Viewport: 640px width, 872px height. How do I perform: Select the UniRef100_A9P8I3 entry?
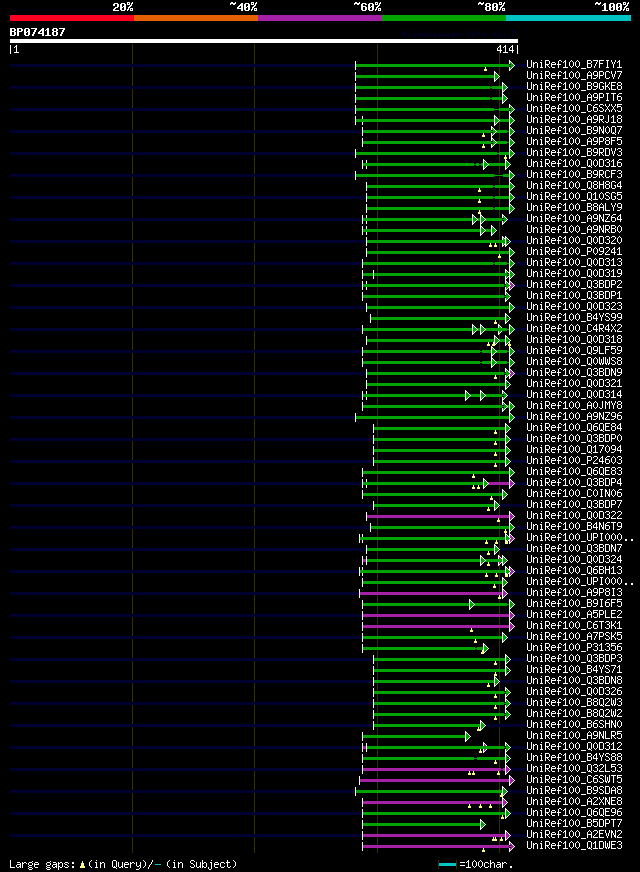coord(574,593)
